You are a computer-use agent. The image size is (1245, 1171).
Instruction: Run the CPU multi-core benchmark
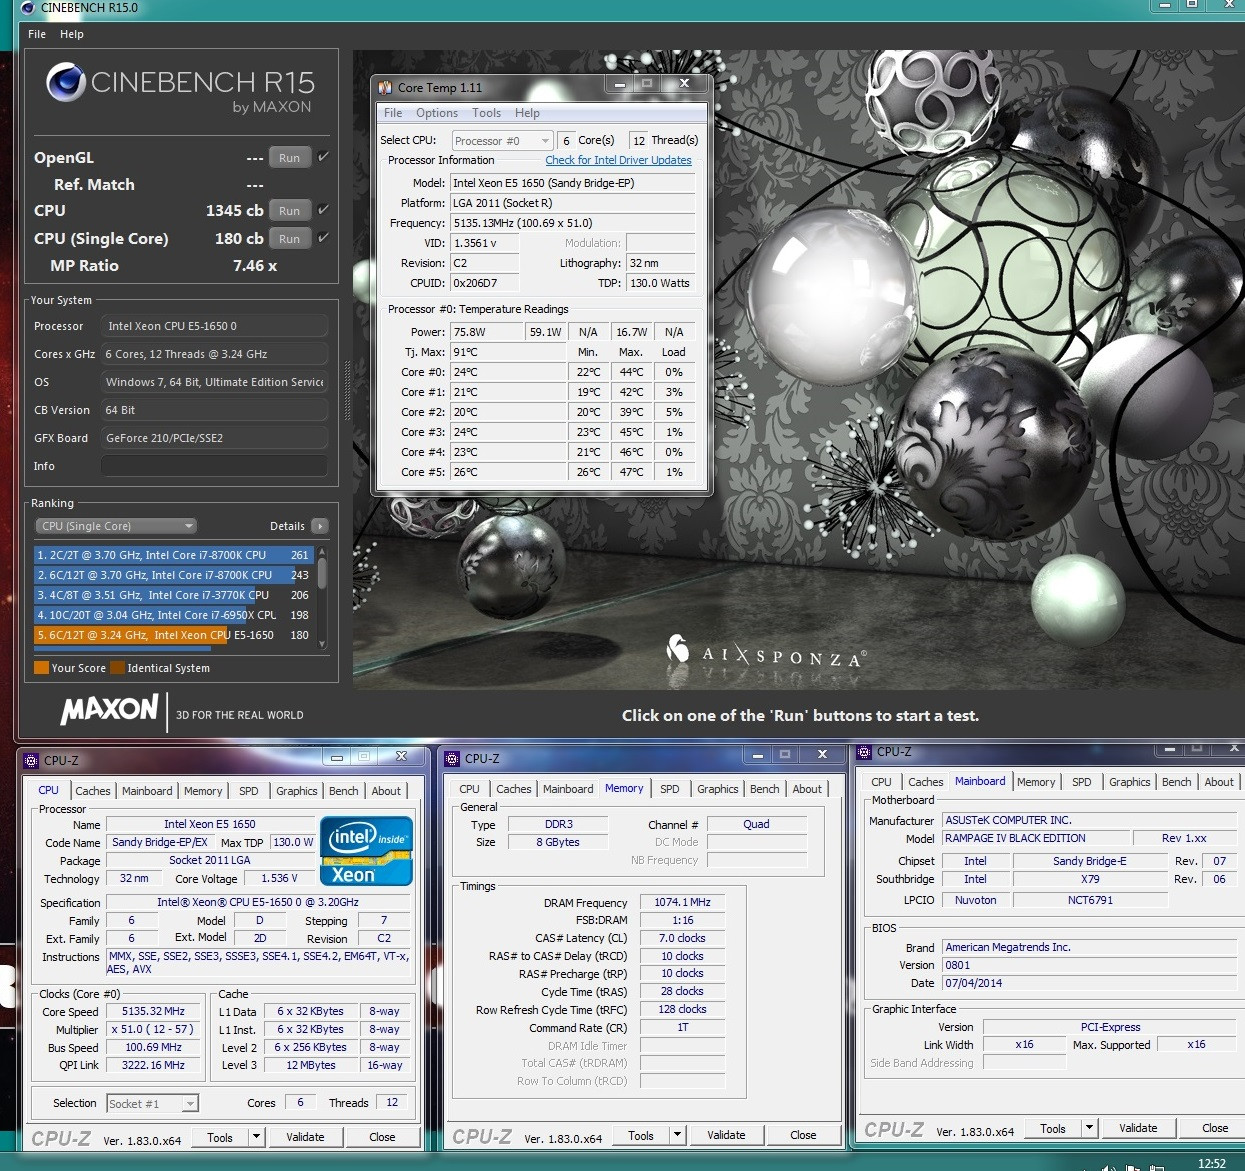289,211
